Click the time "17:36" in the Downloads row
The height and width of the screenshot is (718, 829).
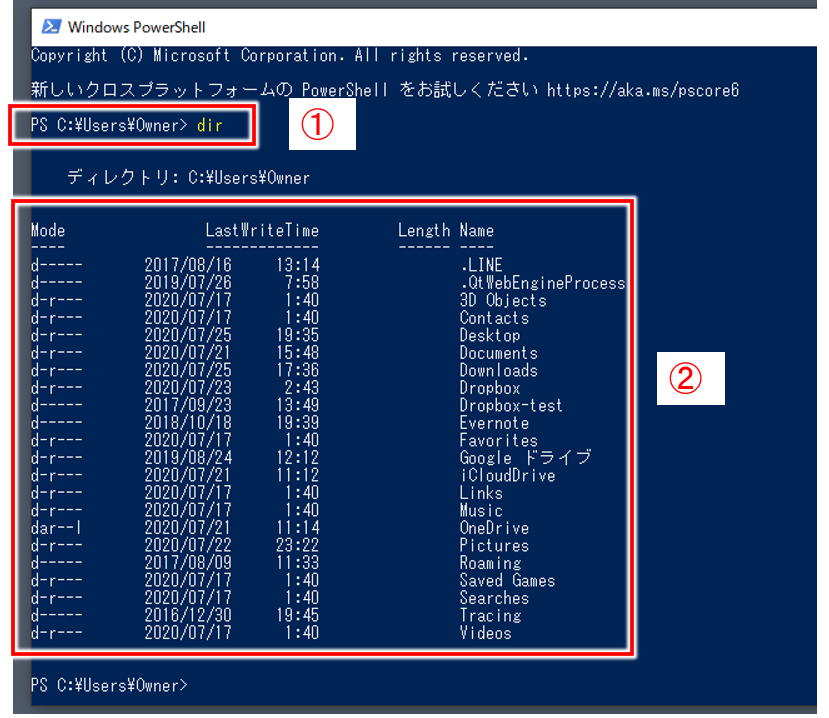tap(298, 370)
